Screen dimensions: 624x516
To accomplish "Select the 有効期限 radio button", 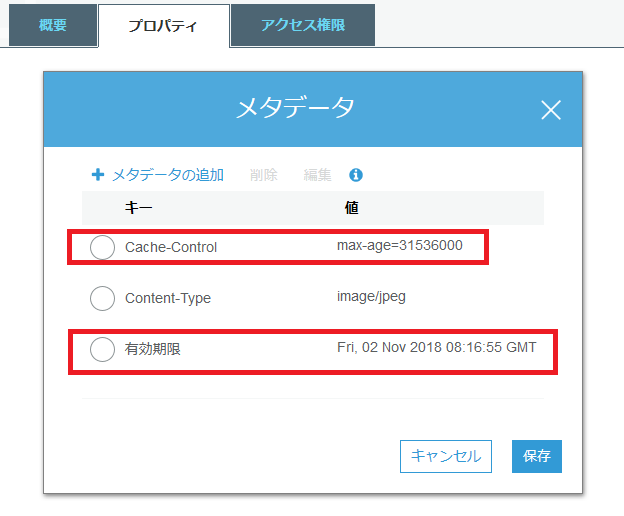I will (x=102, y=349).
